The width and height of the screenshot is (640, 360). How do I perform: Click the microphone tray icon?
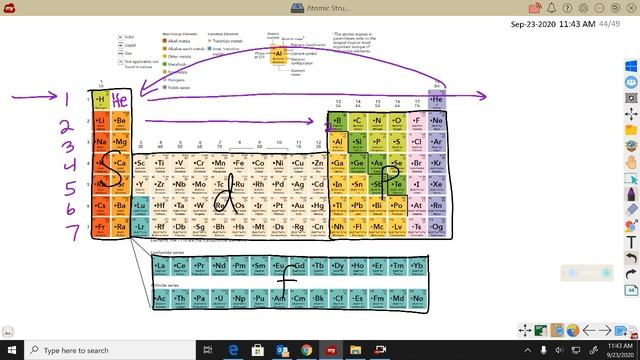(543, 350)
